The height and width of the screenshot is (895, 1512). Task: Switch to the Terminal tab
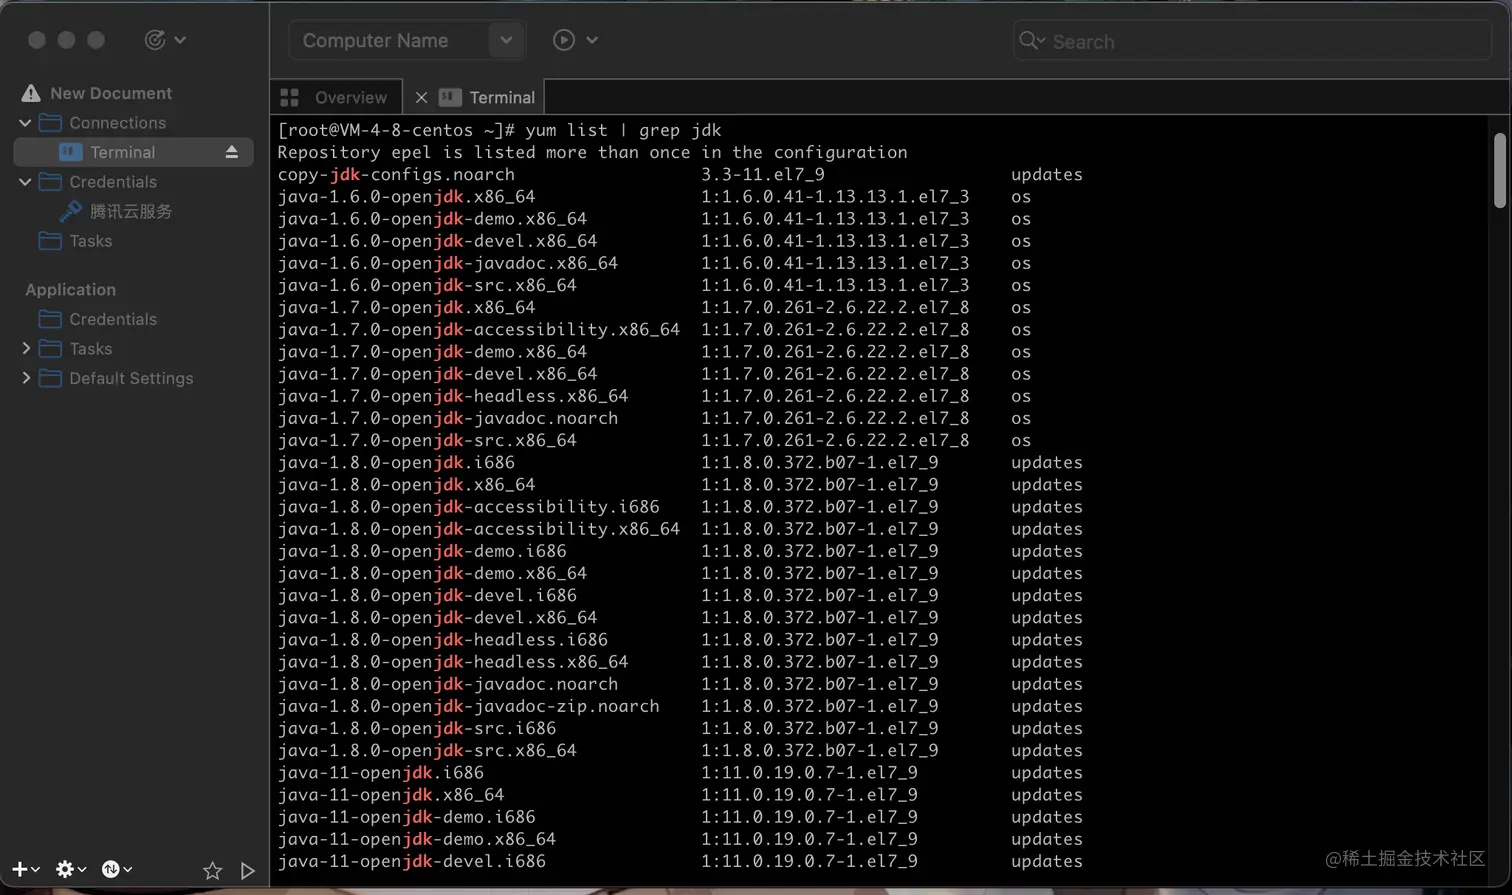pyautogui.click(x=489, y=97)
